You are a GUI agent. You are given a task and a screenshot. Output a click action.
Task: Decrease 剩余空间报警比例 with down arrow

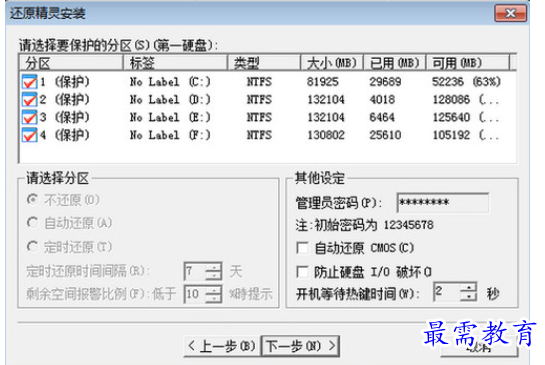tap(213, 299)
